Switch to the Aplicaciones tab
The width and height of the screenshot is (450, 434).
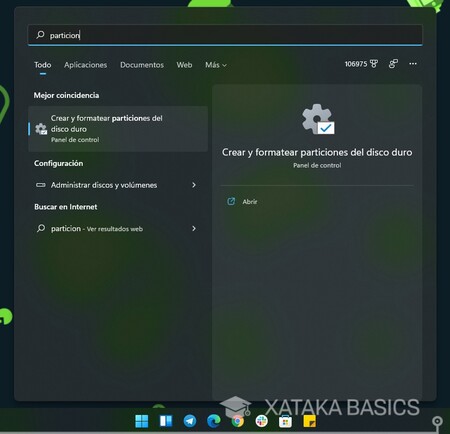(x=85, y=65)
